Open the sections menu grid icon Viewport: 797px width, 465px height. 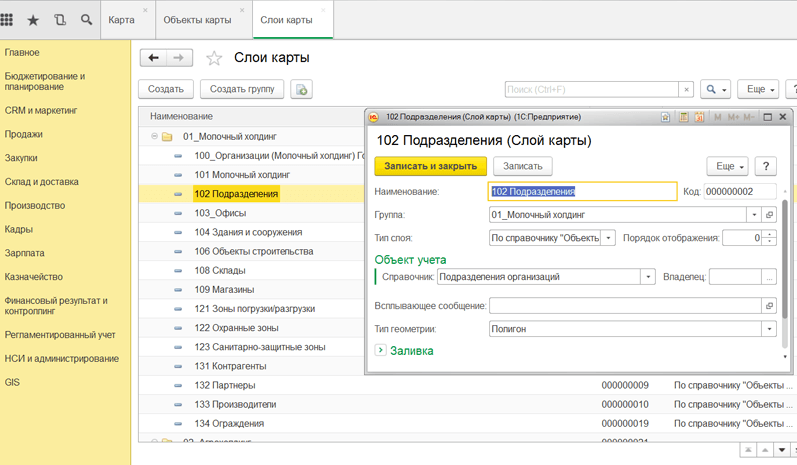[8, 20]
